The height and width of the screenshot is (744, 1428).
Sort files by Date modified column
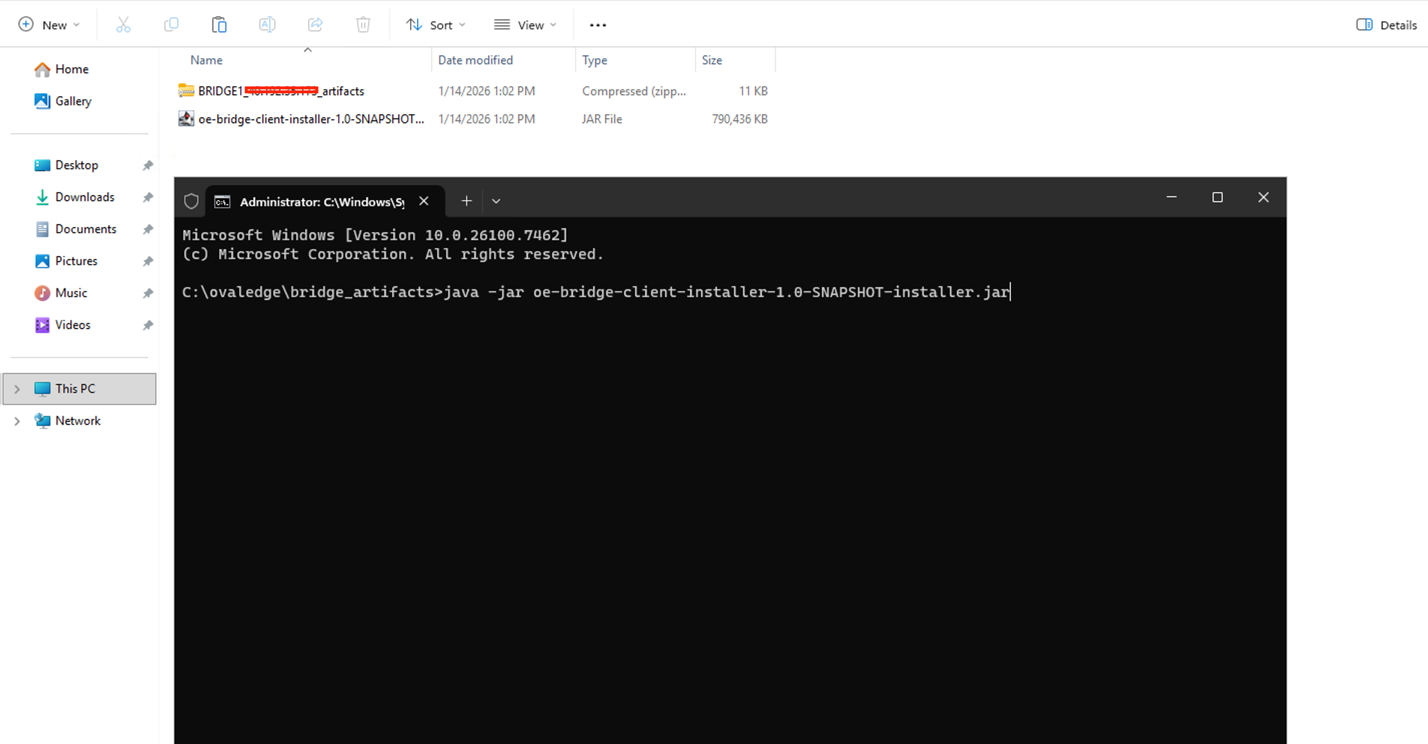coord(476,60)
